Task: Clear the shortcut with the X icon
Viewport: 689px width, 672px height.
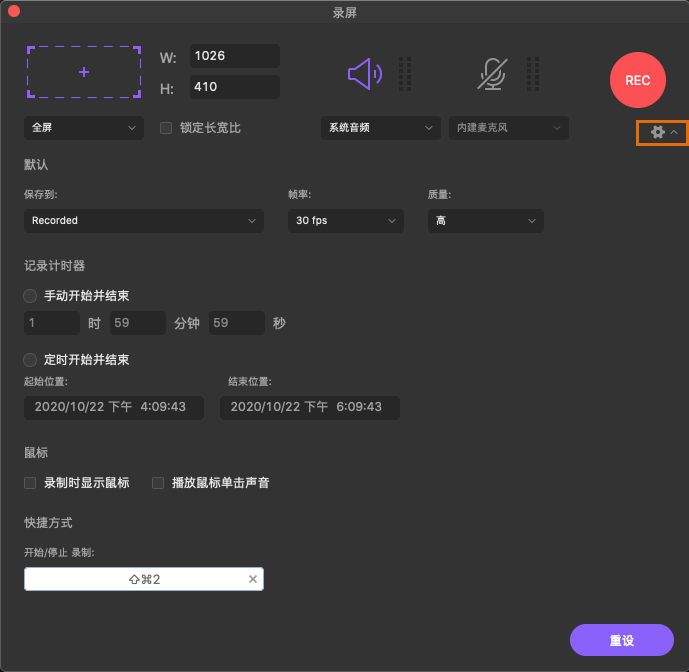Action: pyautogui.click(x=253, y=579)
